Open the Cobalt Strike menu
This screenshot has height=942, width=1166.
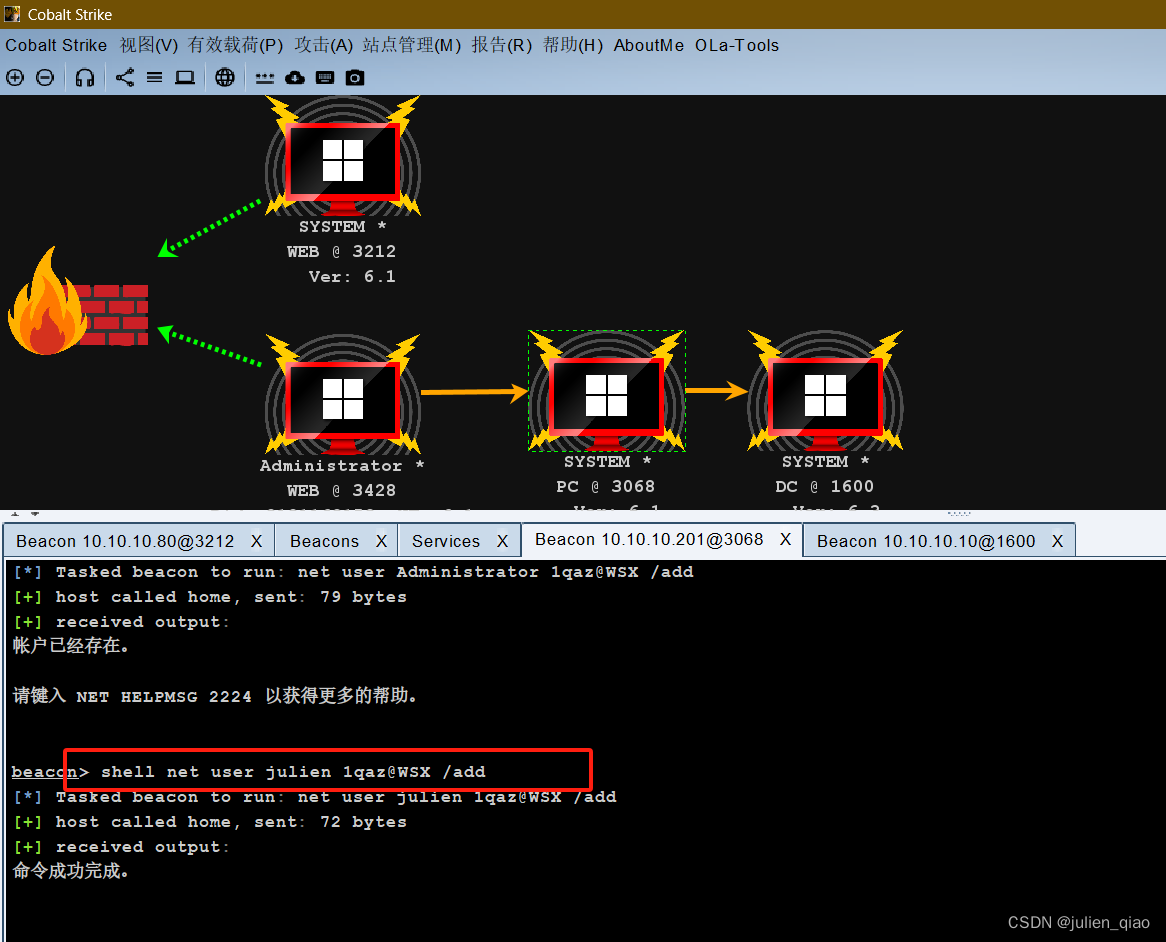[x=56, y=45]
